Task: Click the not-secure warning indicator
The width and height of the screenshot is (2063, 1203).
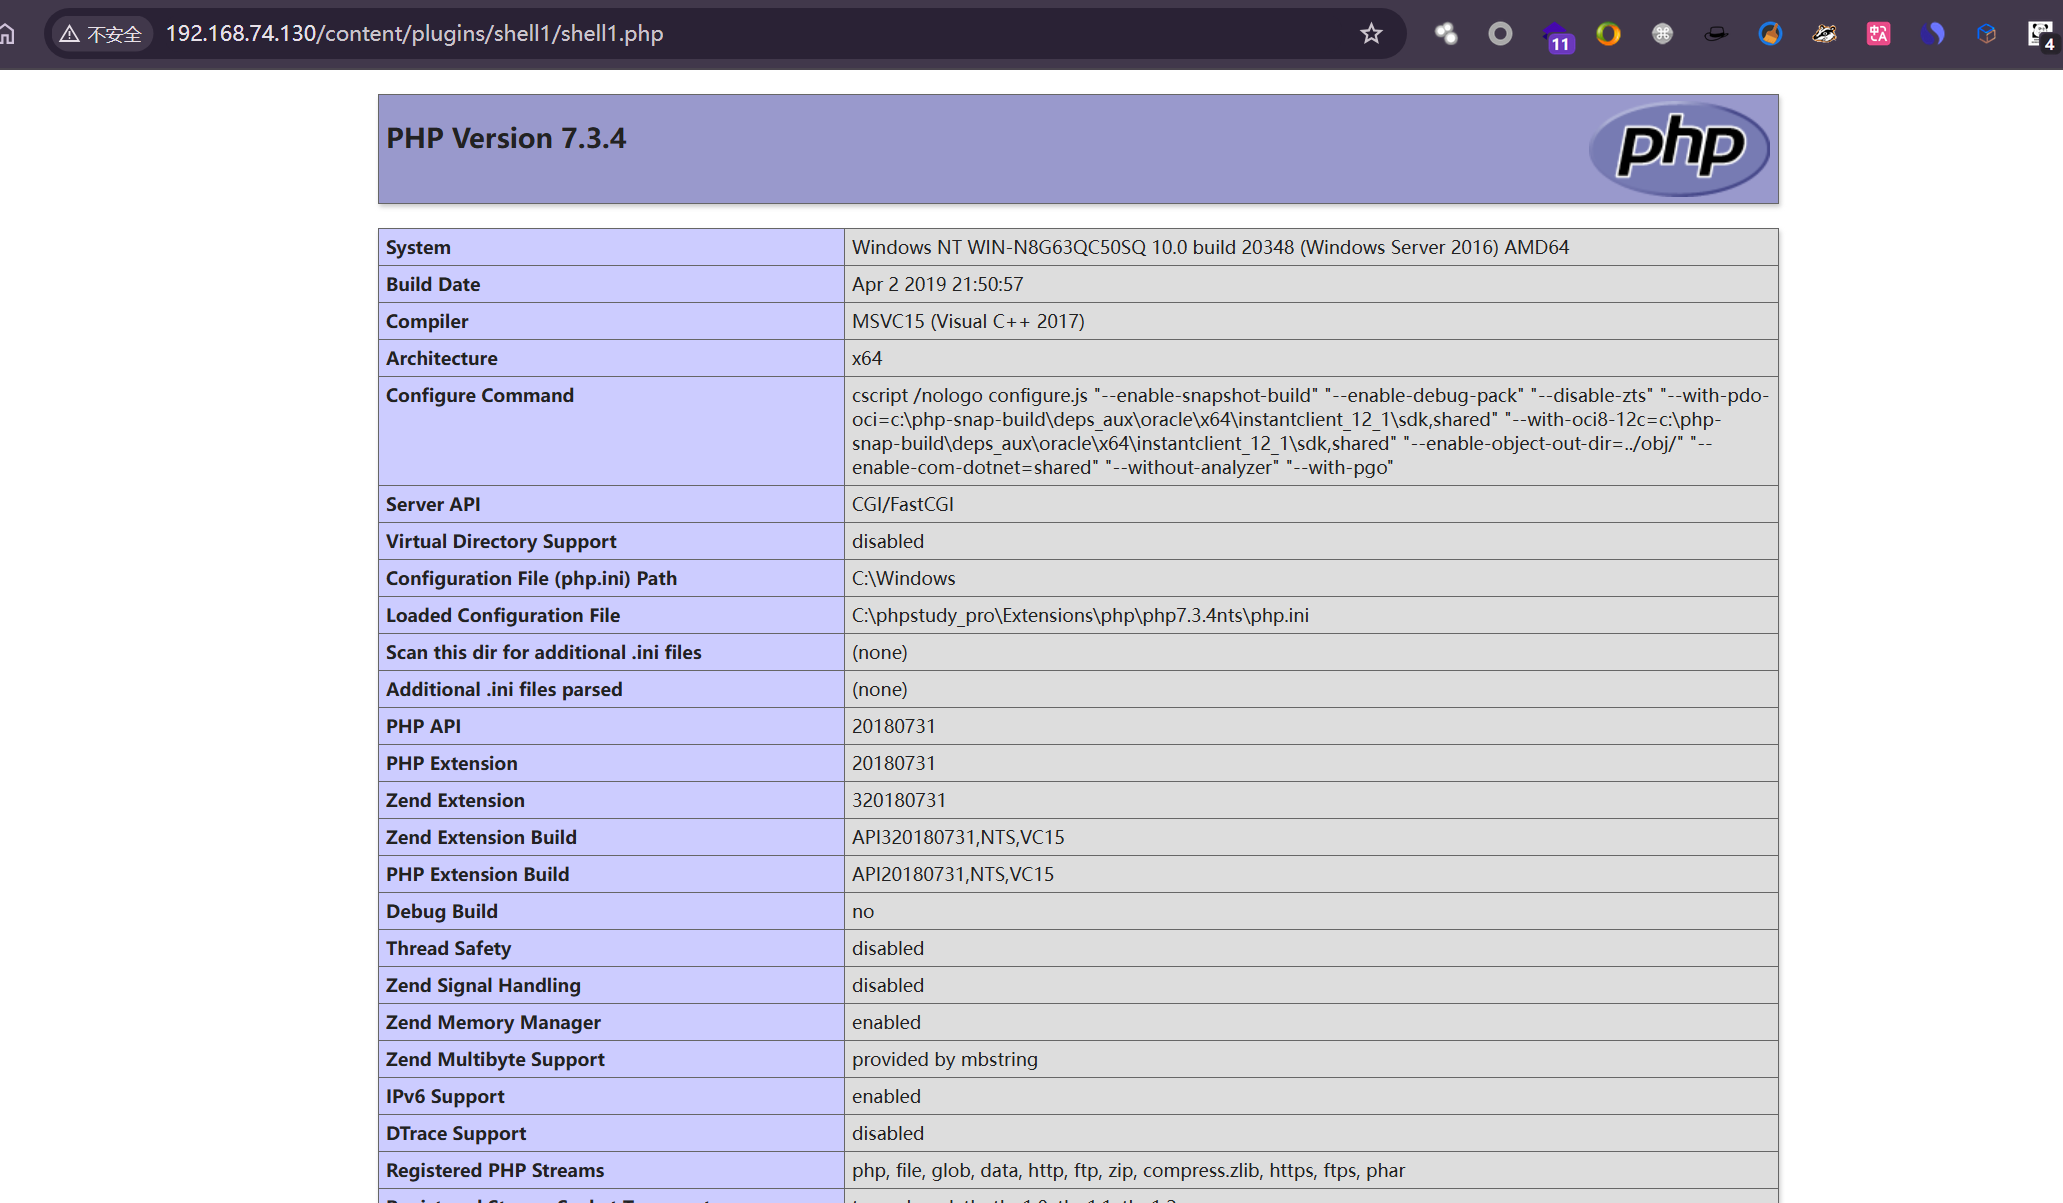Action: [100, 34]
